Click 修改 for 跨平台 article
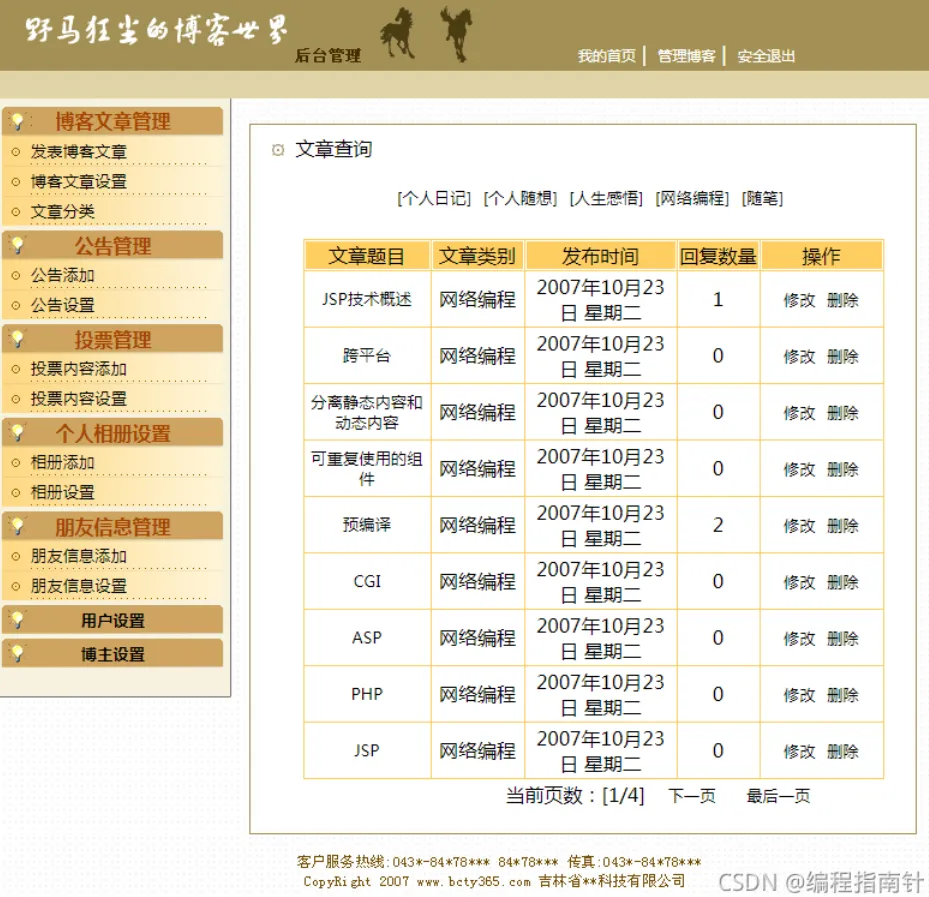Viewport: 929px width, 897px height. 799,357
